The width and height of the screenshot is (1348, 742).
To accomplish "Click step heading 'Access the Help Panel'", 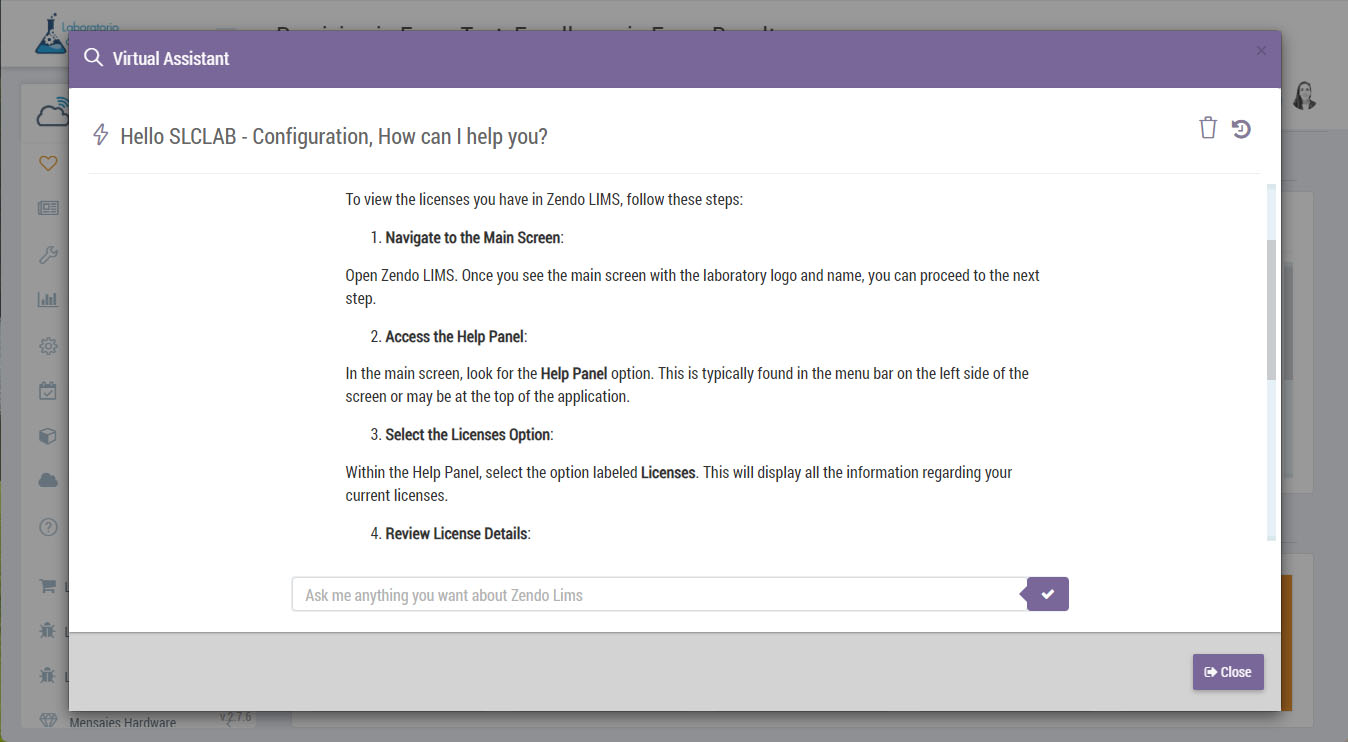I will (x=454, y=336).
